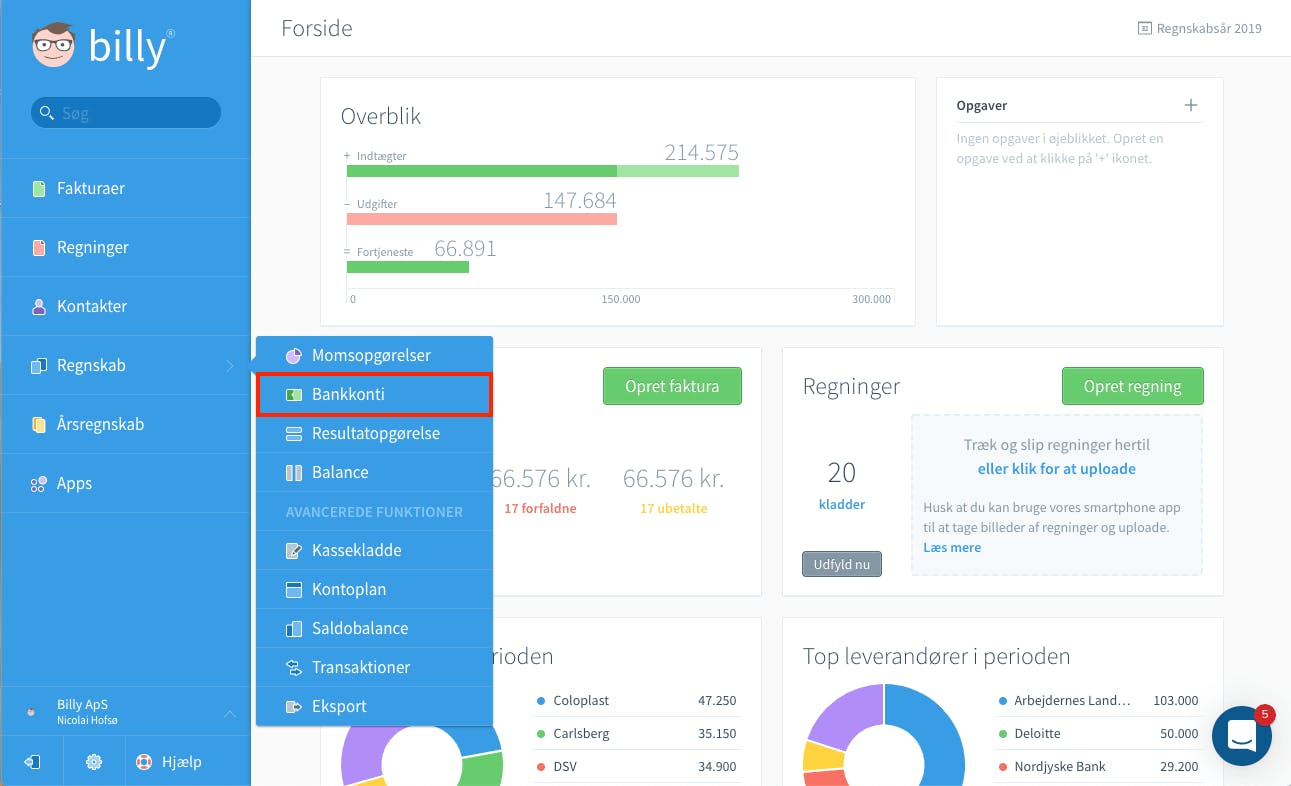This screenshot has width=1291, height=786.
Task: Click the Indtægter green bar
Action: [543, 171]
